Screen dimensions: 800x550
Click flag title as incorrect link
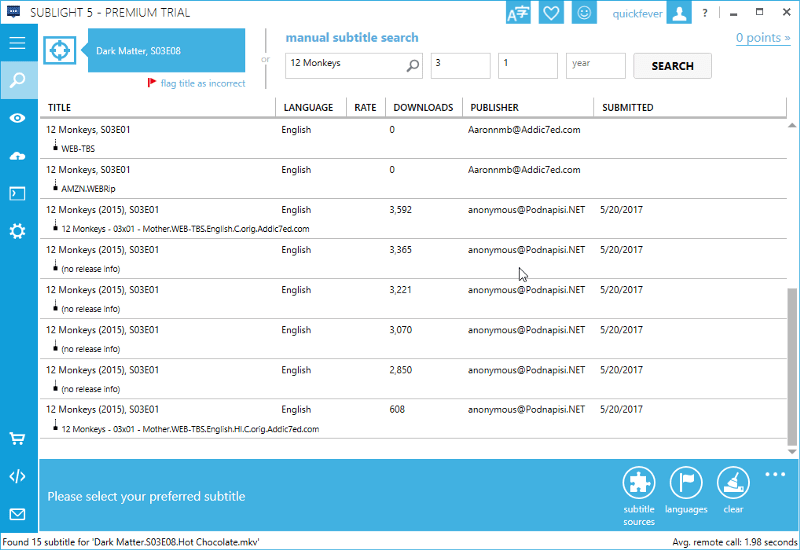[203, 83]
